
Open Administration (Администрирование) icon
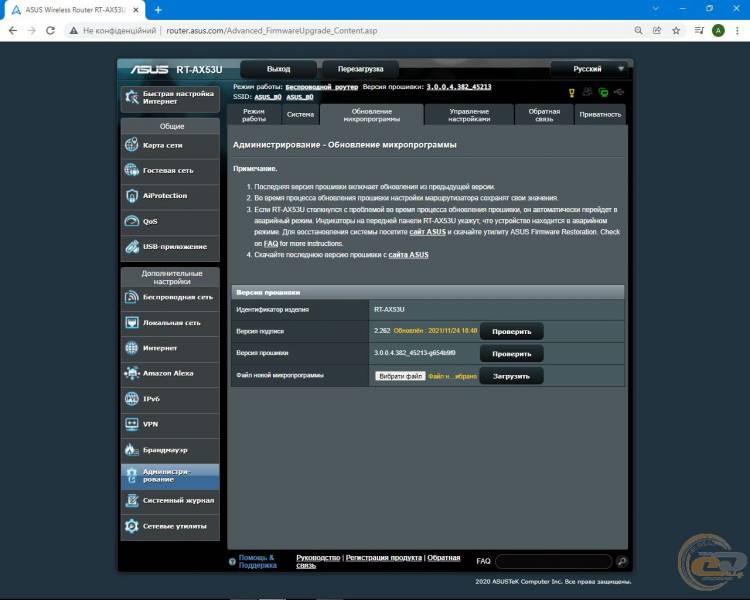pyautogui.click(x=132, y=476)
